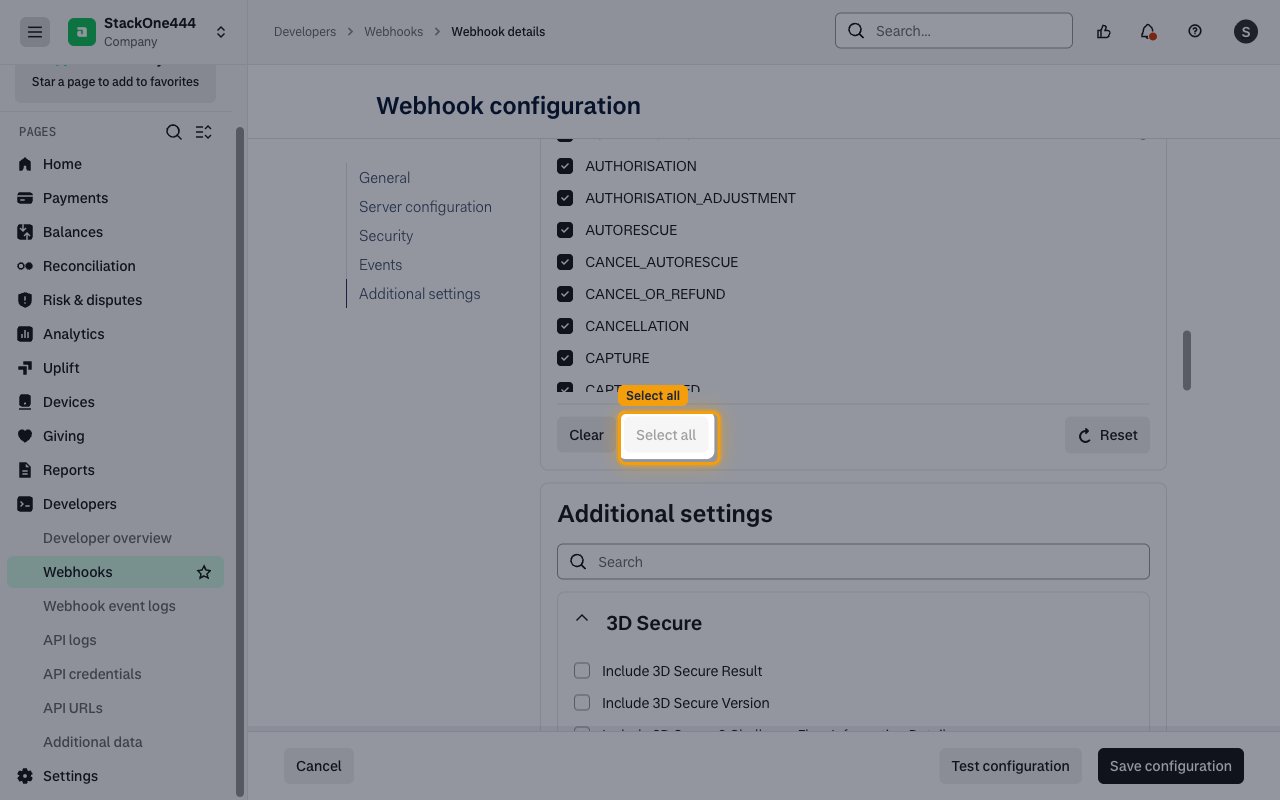
Task: Click the pages list filter icon
Action: click(204, 132)
